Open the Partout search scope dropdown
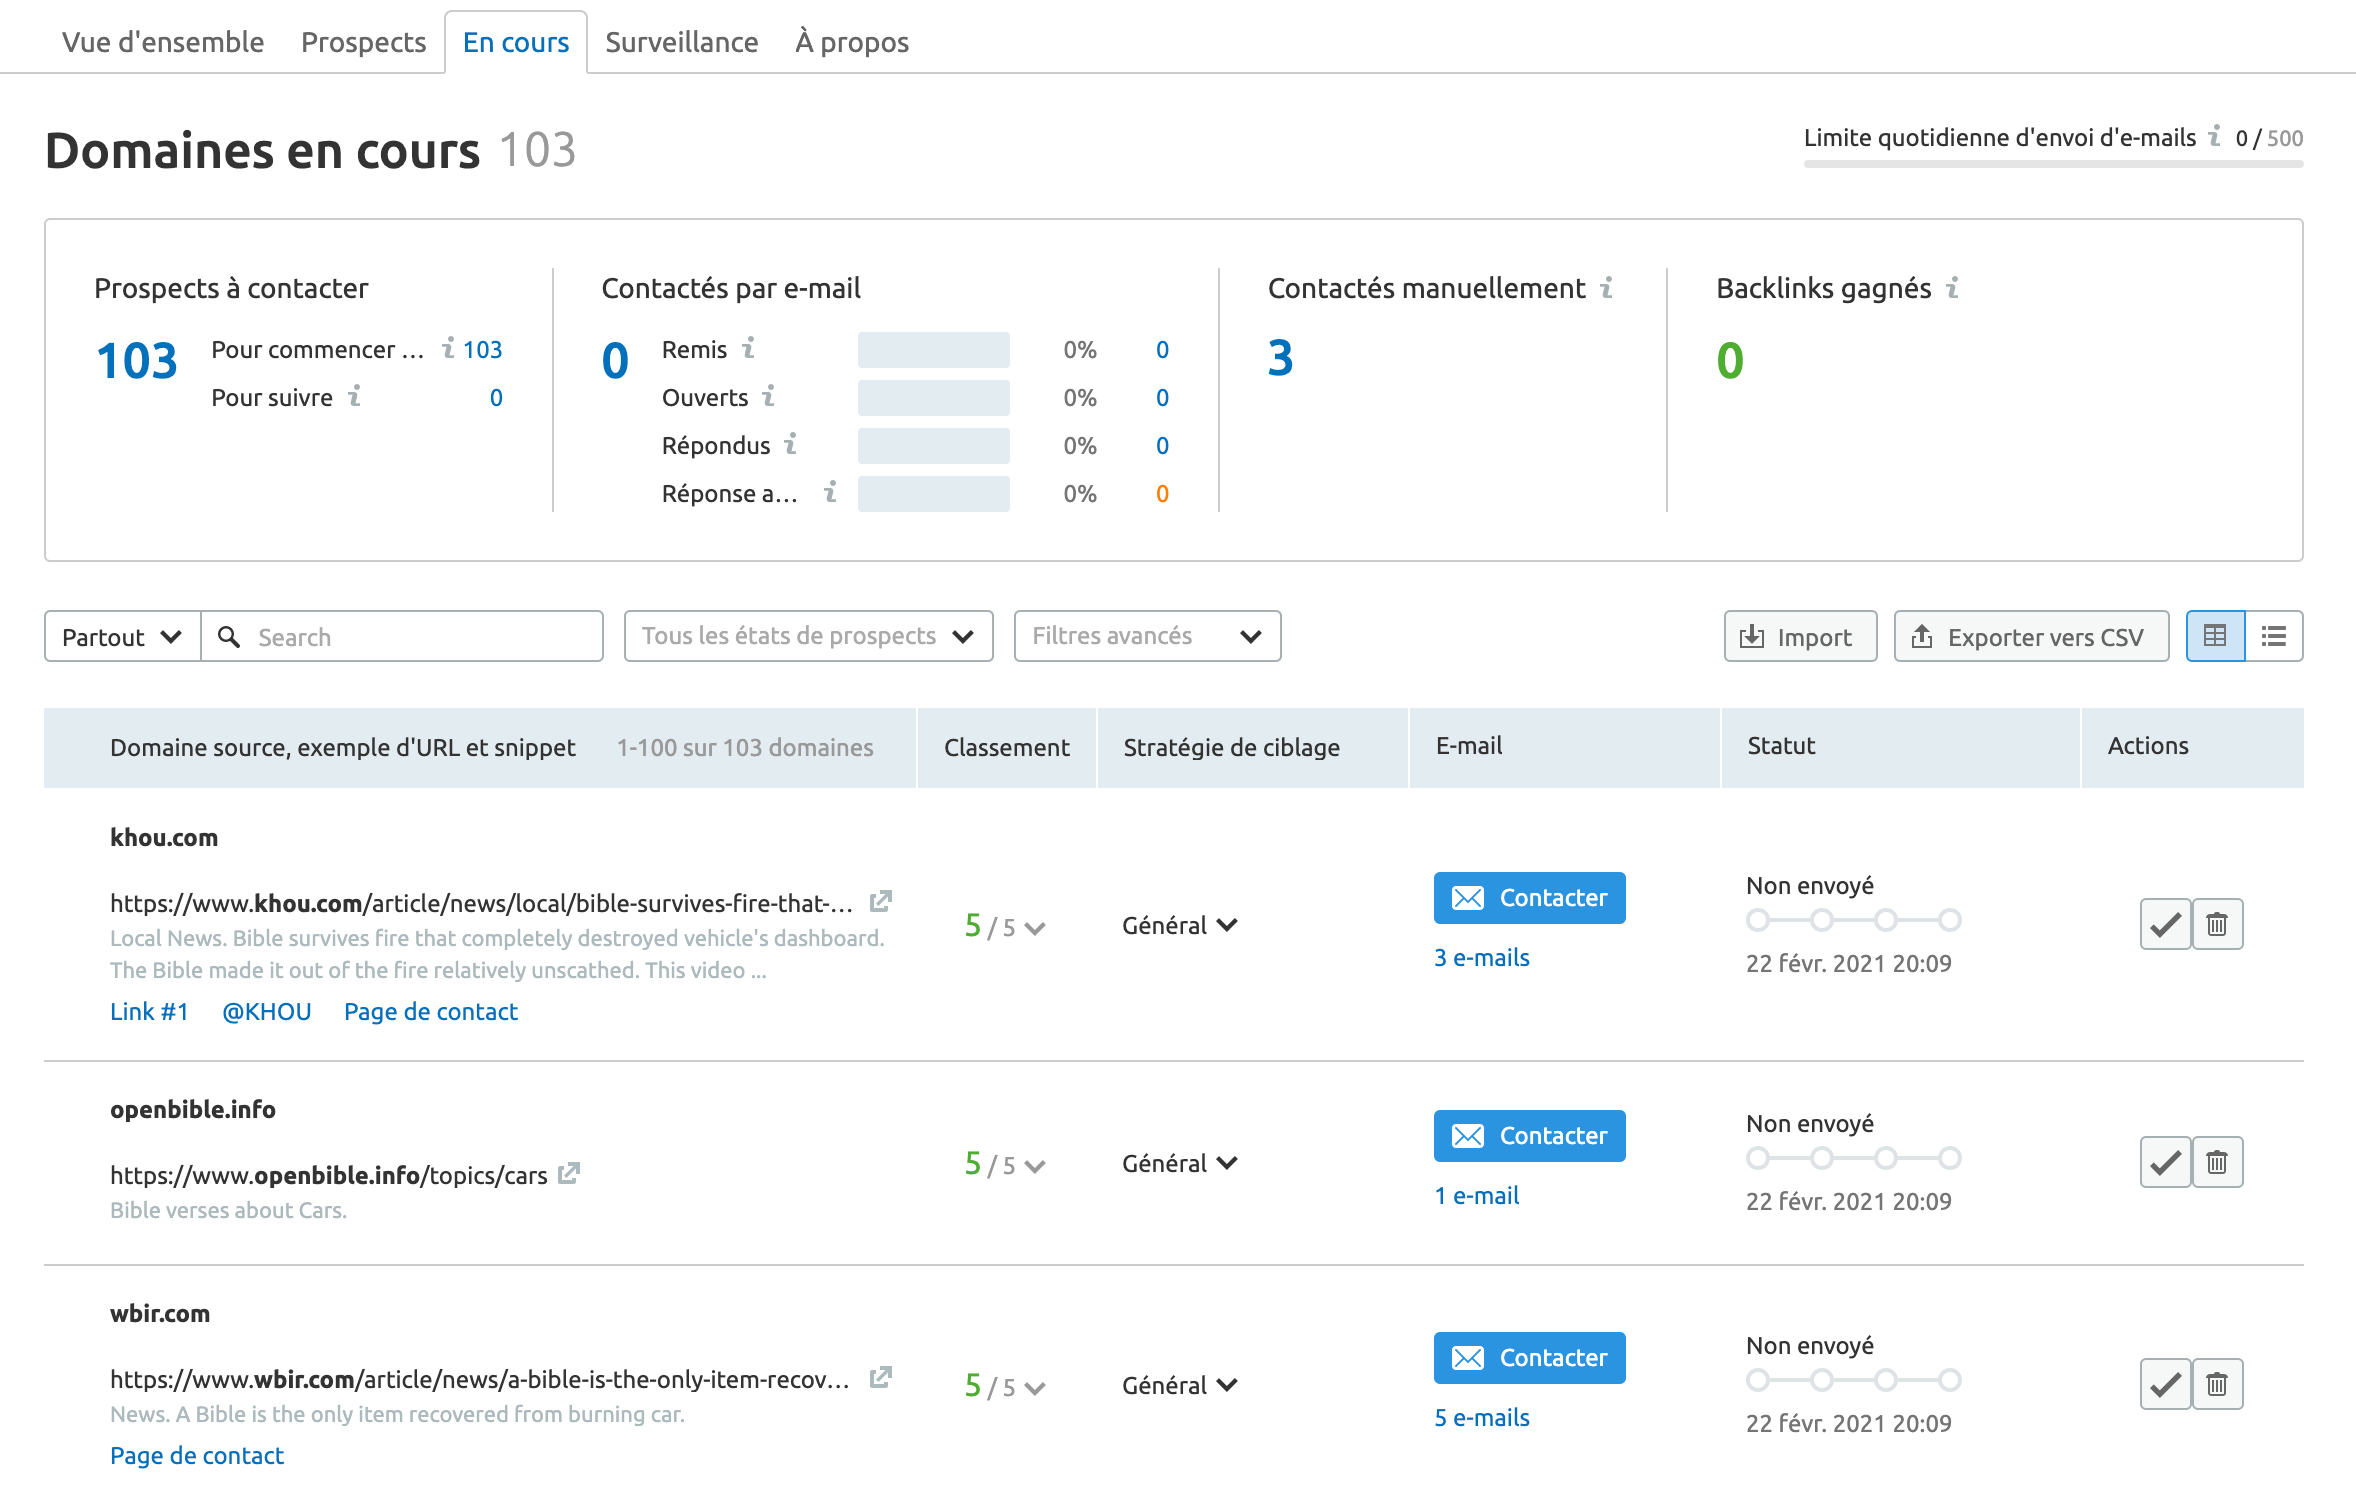 coord(122,637)
